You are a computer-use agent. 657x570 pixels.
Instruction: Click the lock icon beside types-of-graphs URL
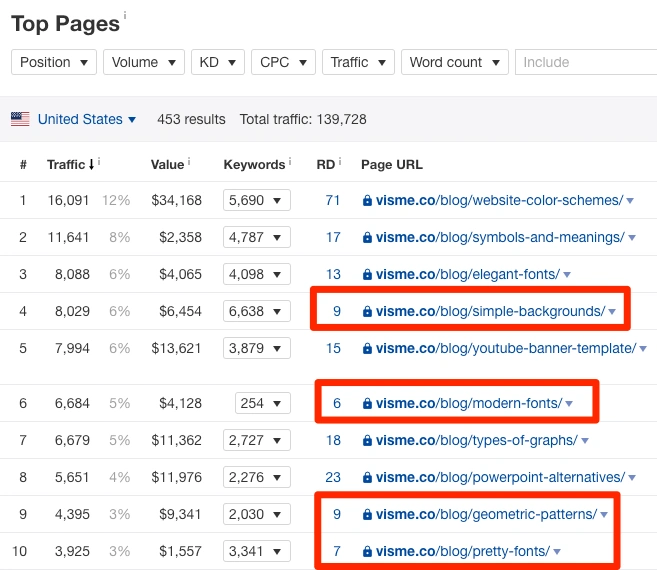click(367, 440)
